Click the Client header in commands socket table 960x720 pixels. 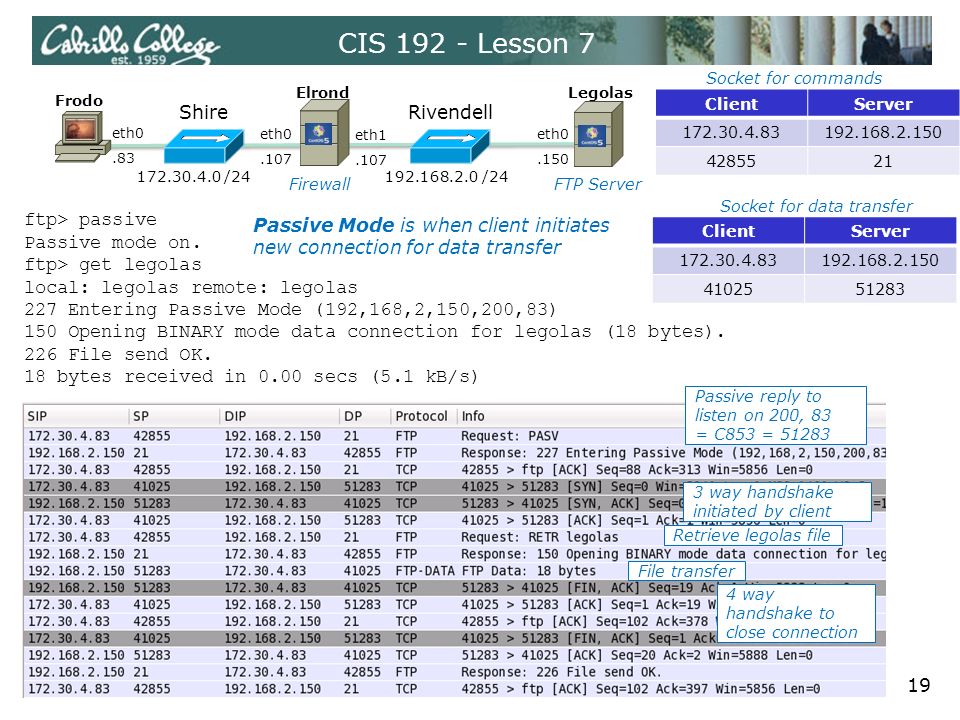[x=731, y=103]
